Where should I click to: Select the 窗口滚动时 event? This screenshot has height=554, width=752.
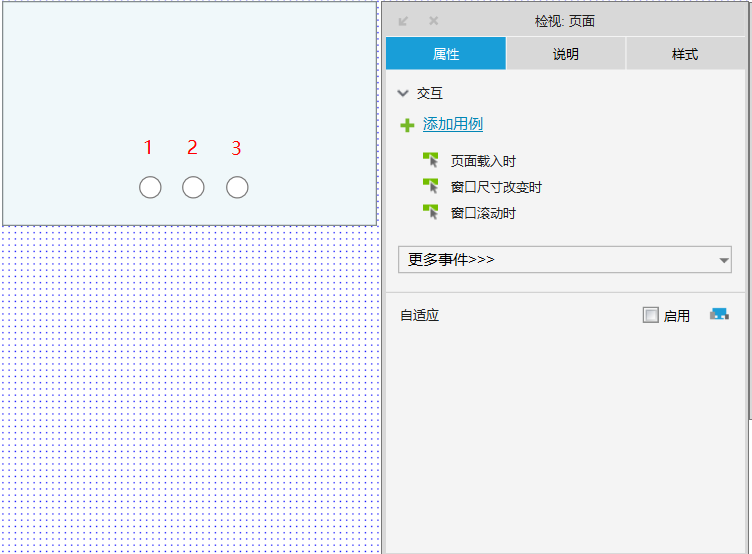pyautogui.click(x=483, y=213)
